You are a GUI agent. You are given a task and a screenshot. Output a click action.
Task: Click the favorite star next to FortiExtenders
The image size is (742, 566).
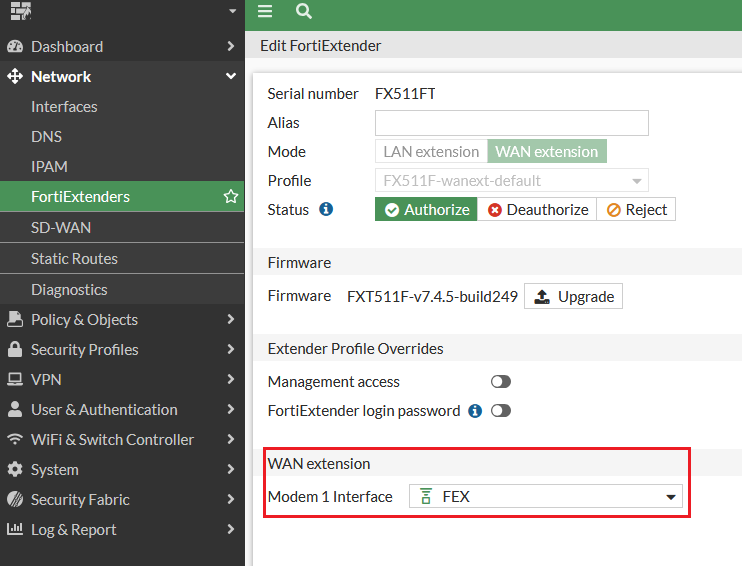230,197
